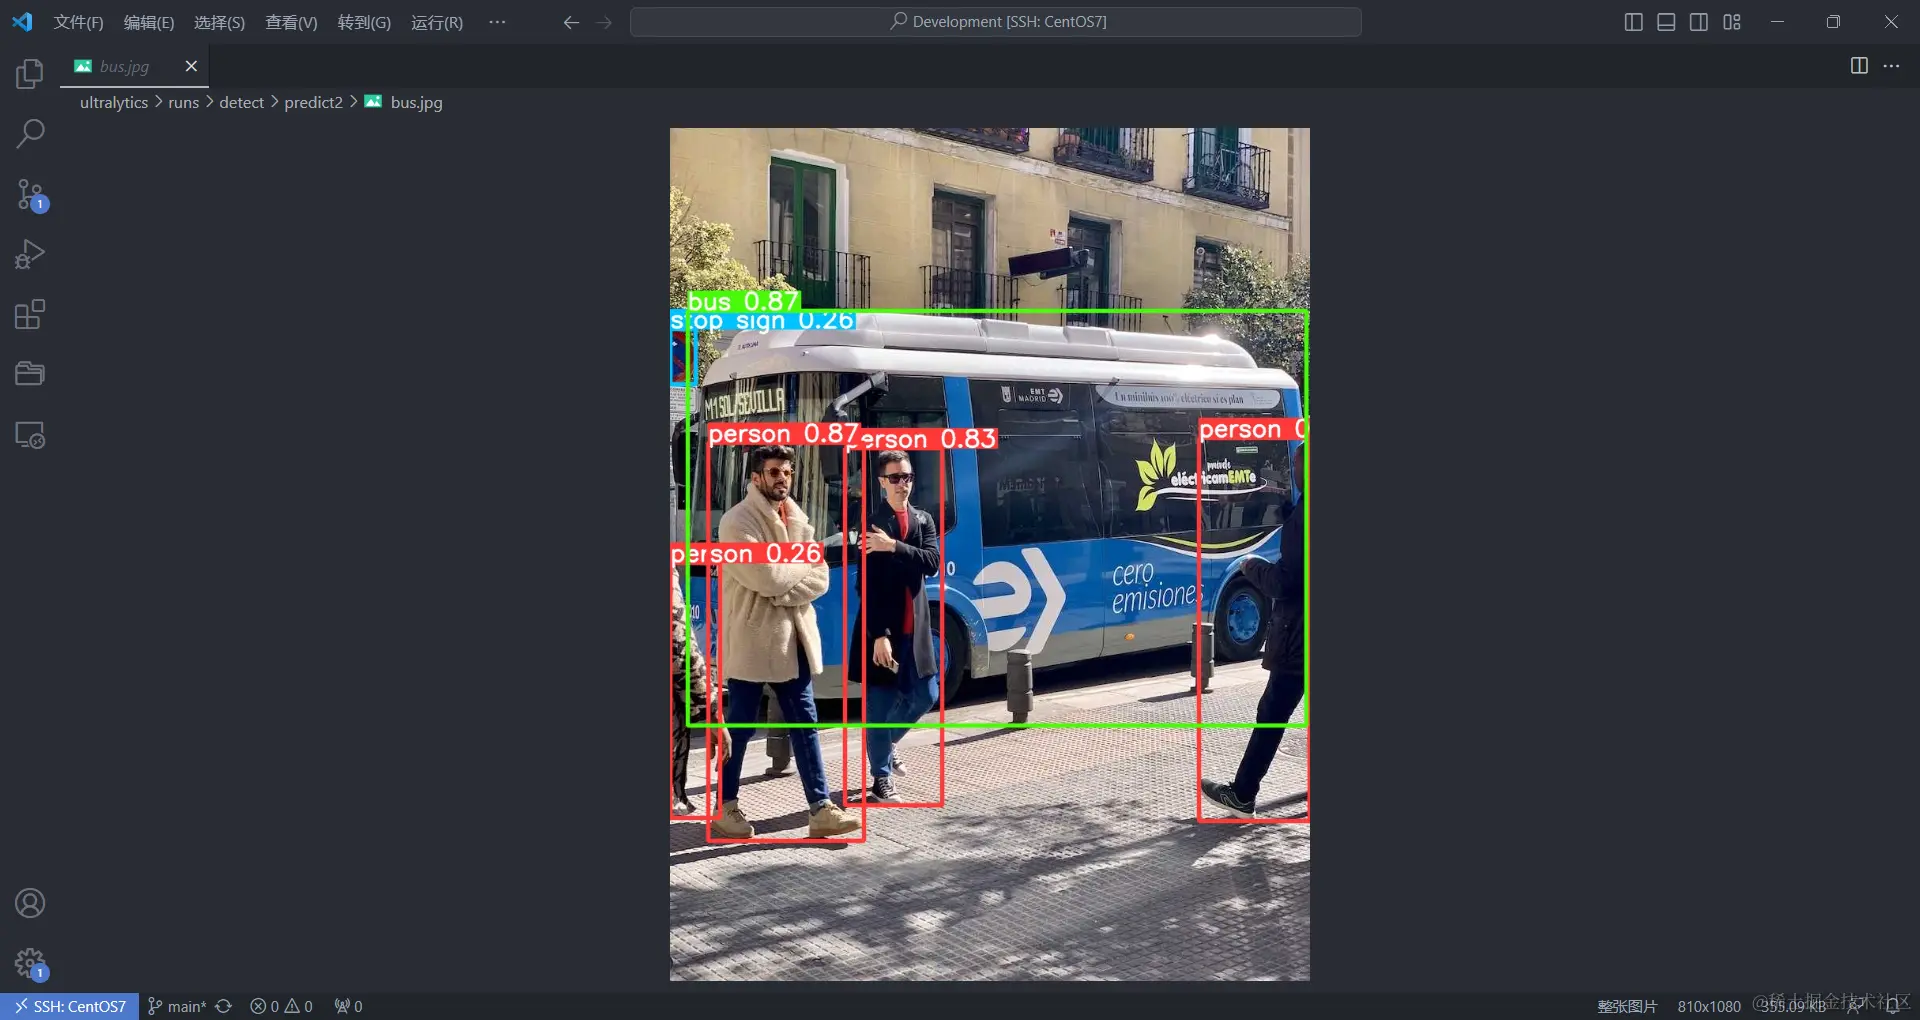
Task: Open the Remote Explorer icon
Action: pyautogui.click(x=30, y=435)
